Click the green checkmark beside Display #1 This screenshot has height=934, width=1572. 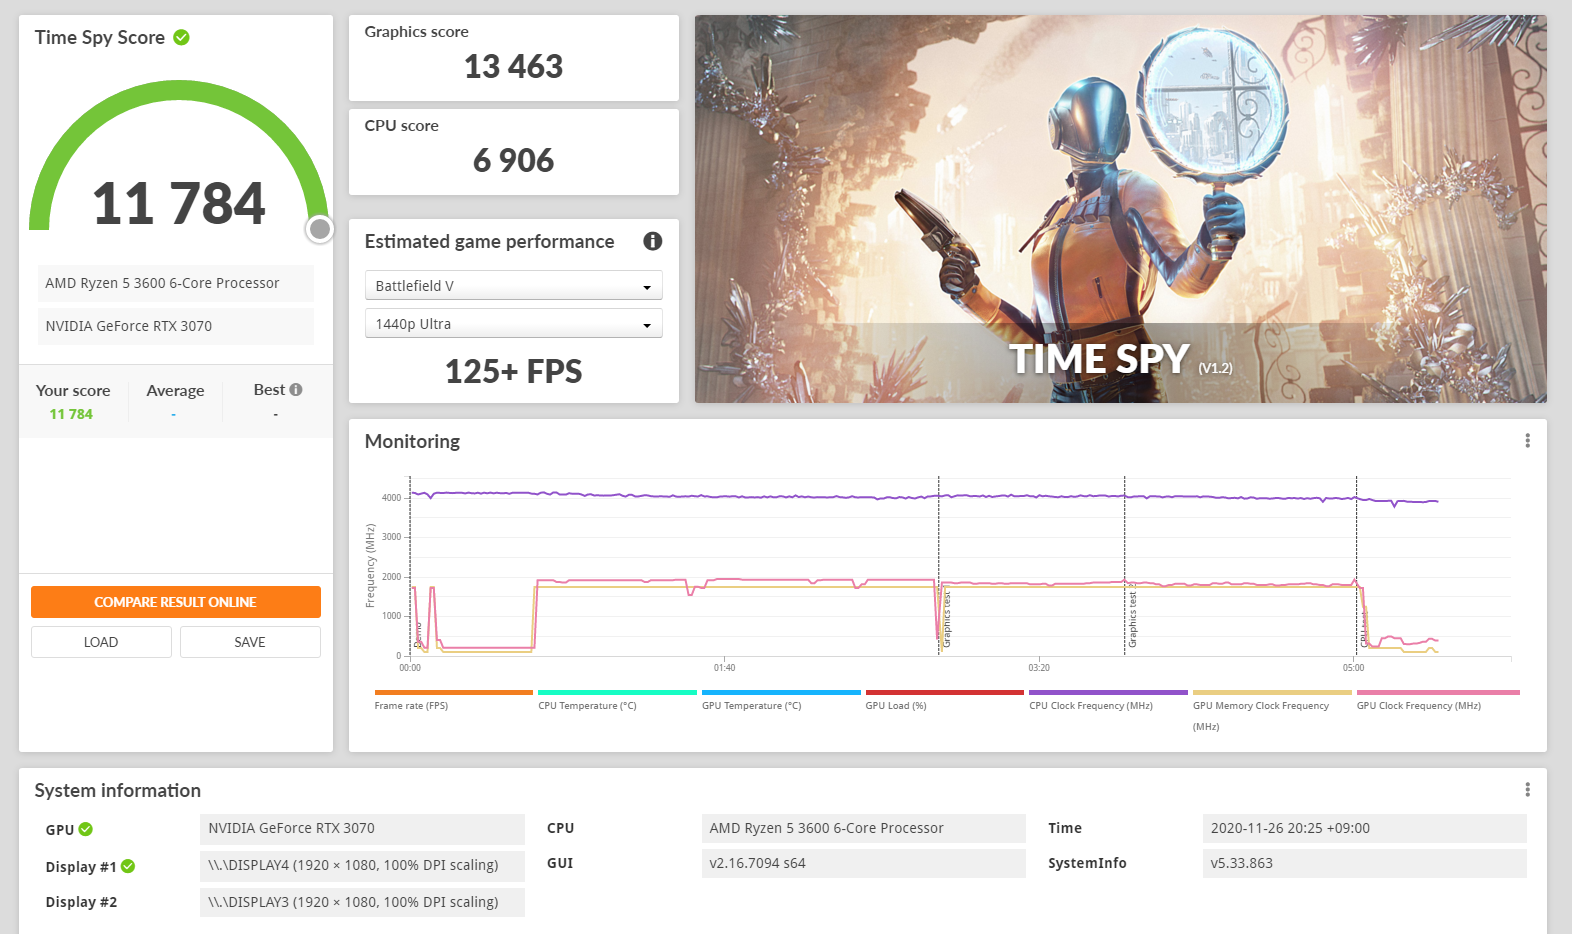128,866
